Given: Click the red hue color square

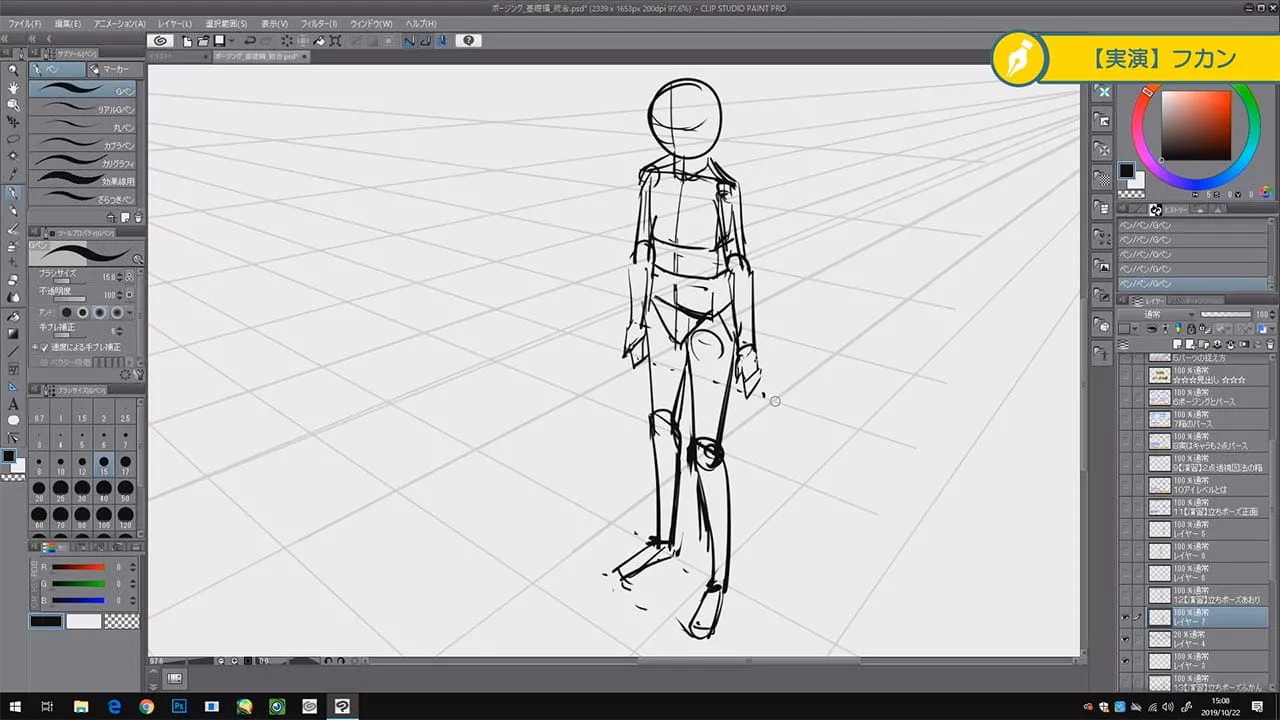Looking at the screenshot, I should coord(1195,125).
